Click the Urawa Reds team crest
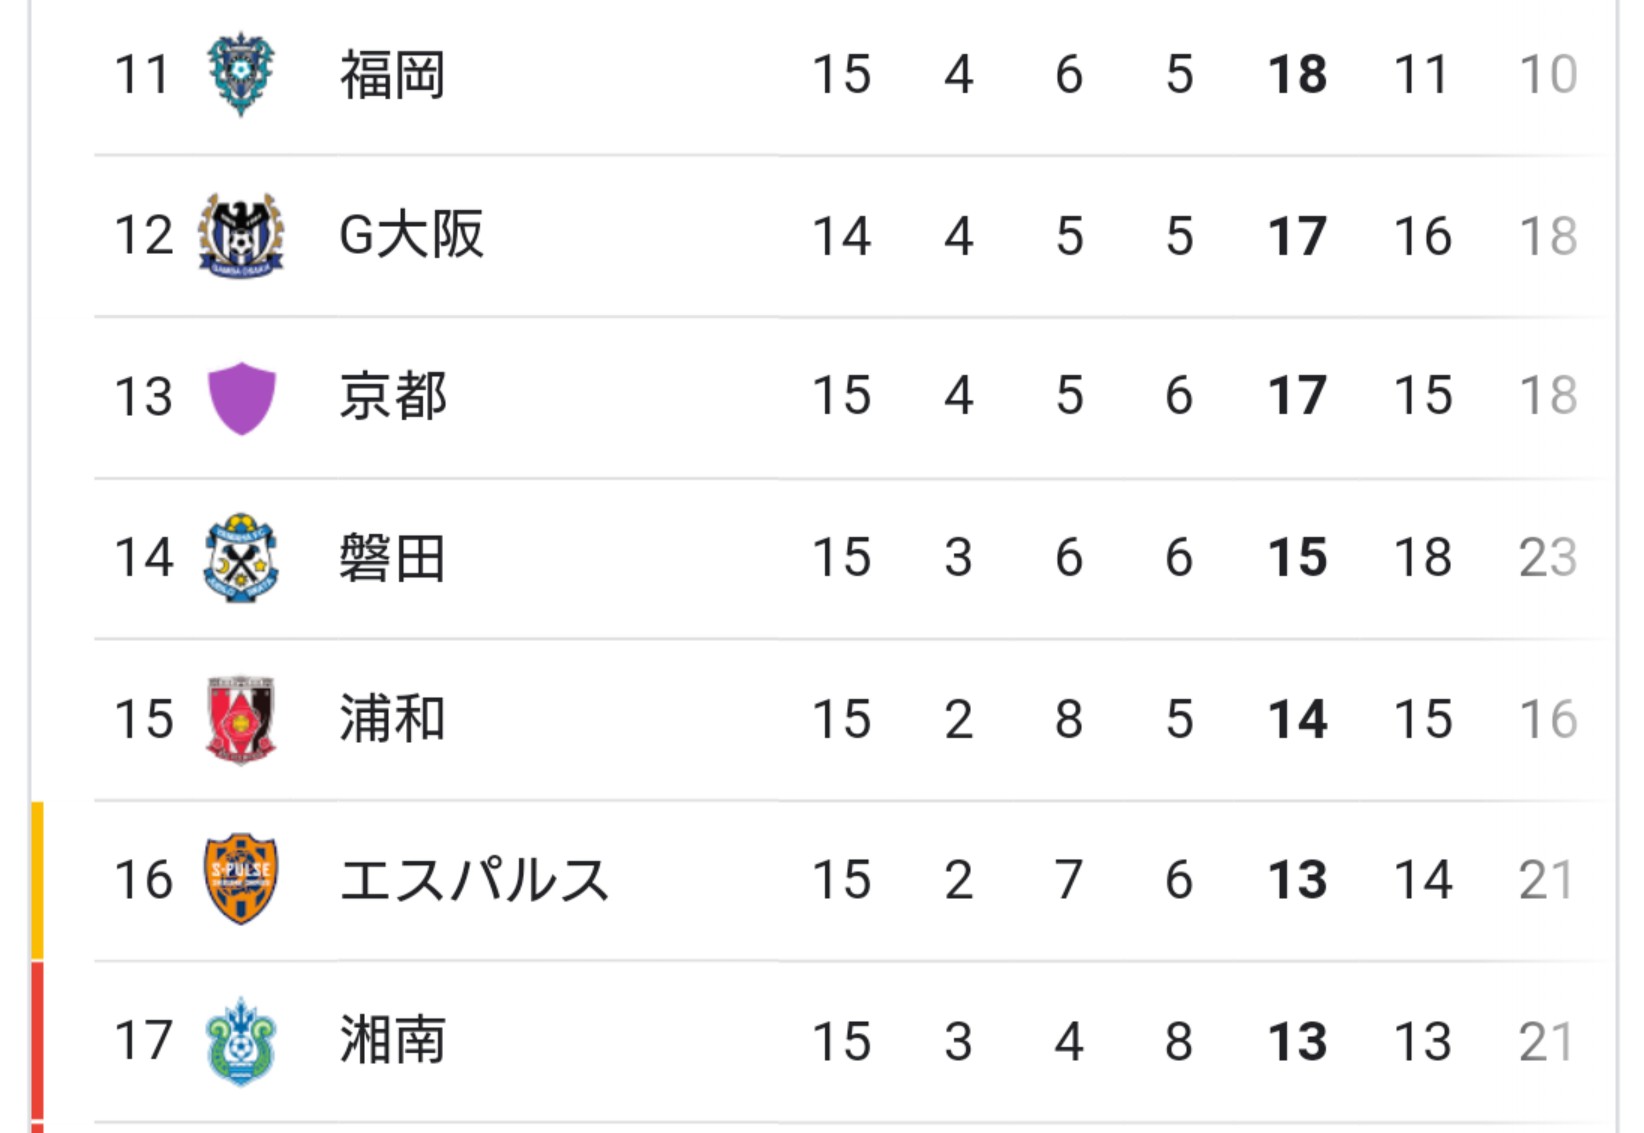 click(241, 719)
